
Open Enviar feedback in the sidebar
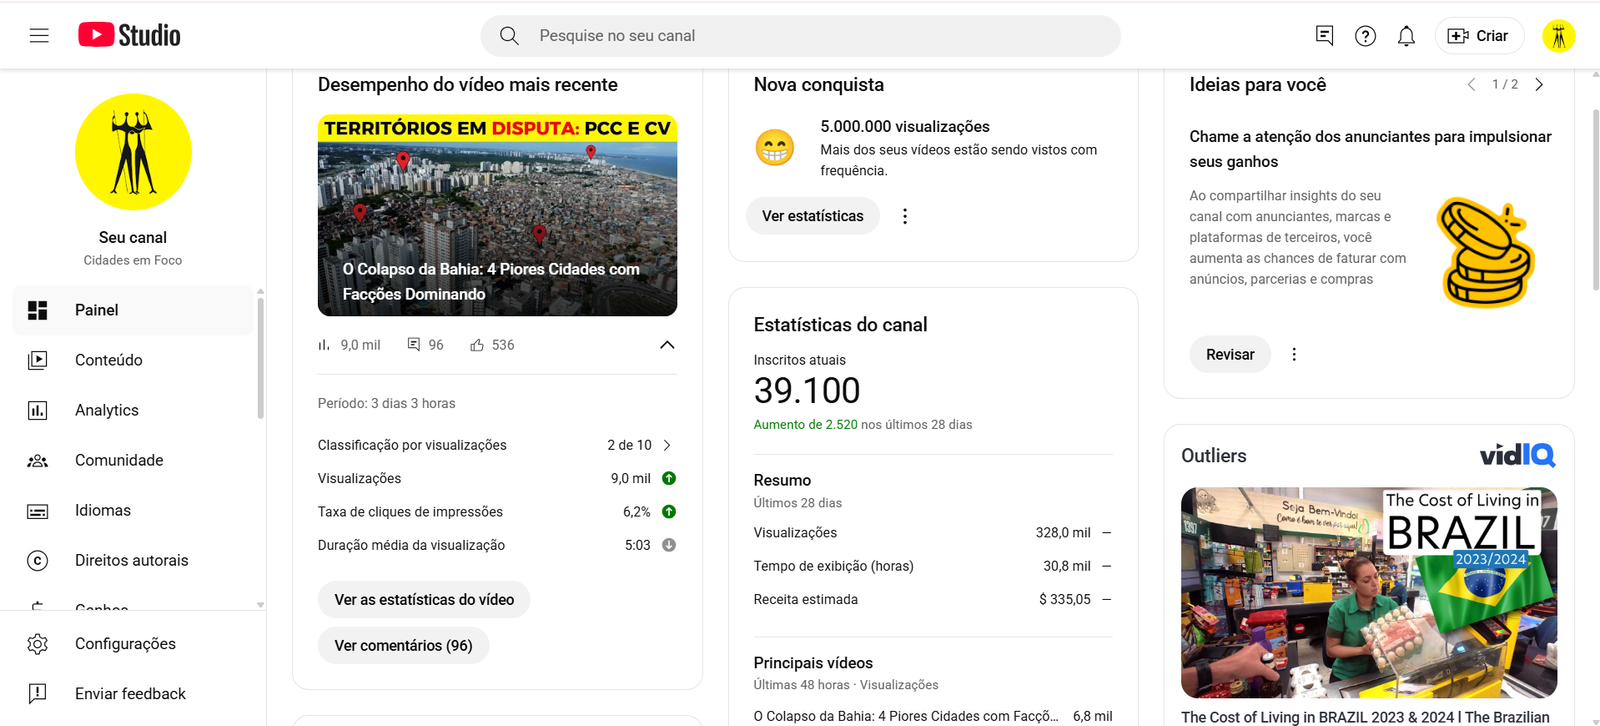133,694
